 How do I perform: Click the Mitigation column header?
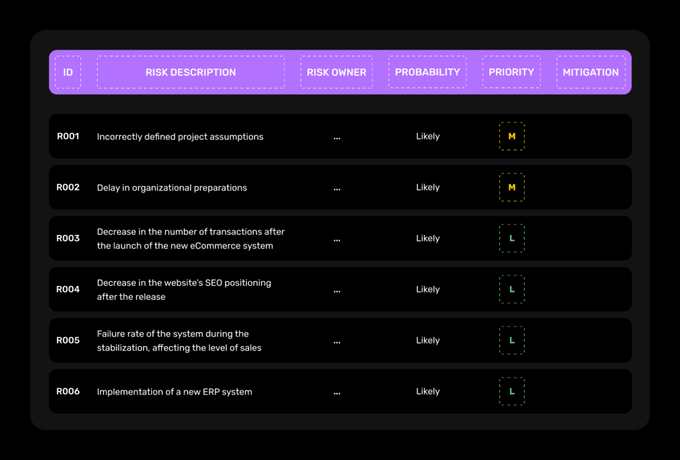tap(590, 72)
